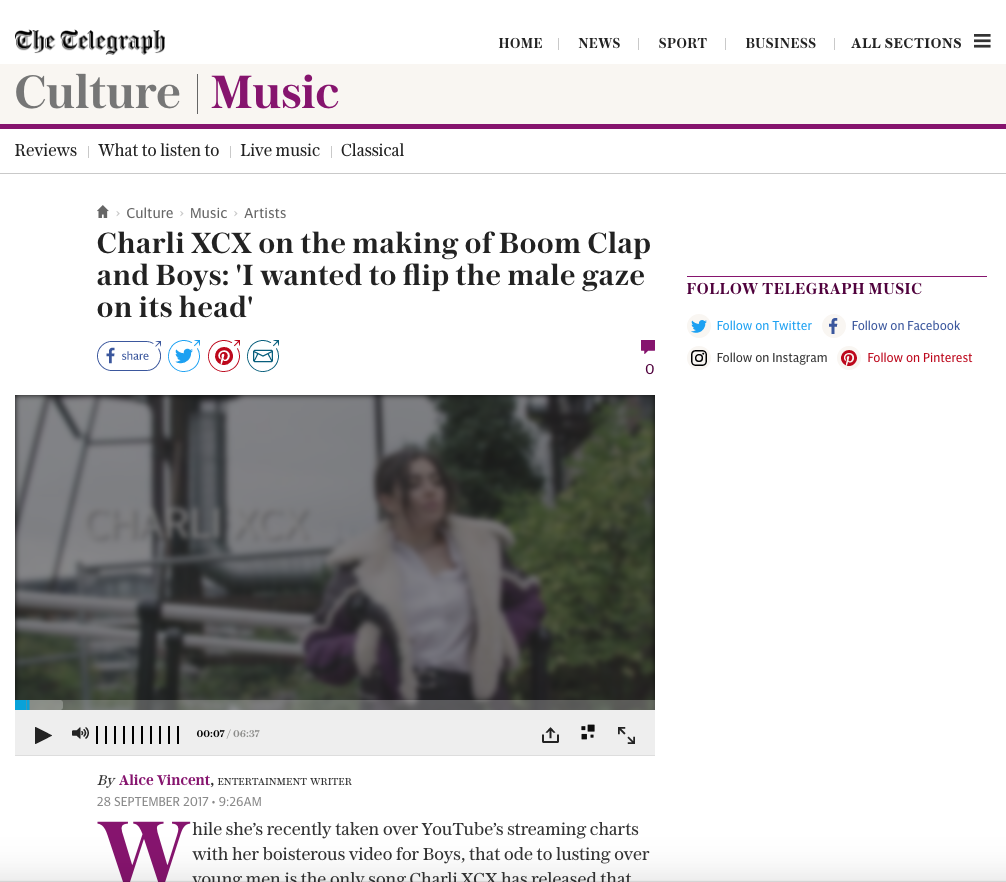1006x882 pixels.
Task: Click the home breadcrumb icon
Action: [x=103, y=212]
